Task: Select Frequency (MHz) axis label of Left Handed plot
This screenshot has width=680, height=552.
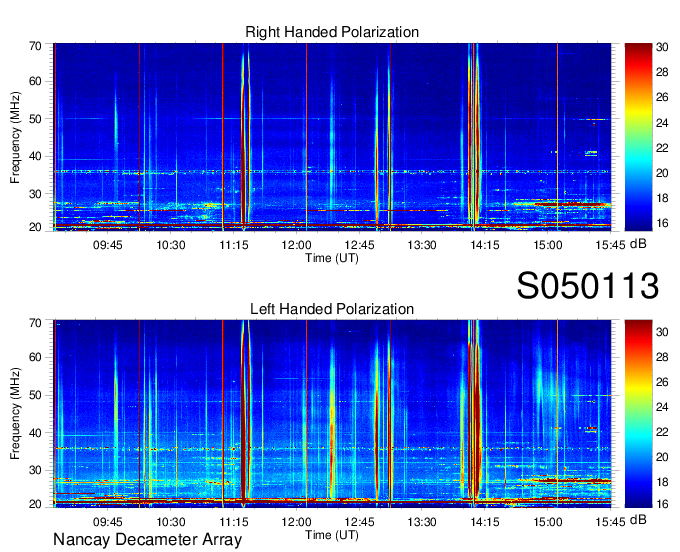Action: [15, 414]
